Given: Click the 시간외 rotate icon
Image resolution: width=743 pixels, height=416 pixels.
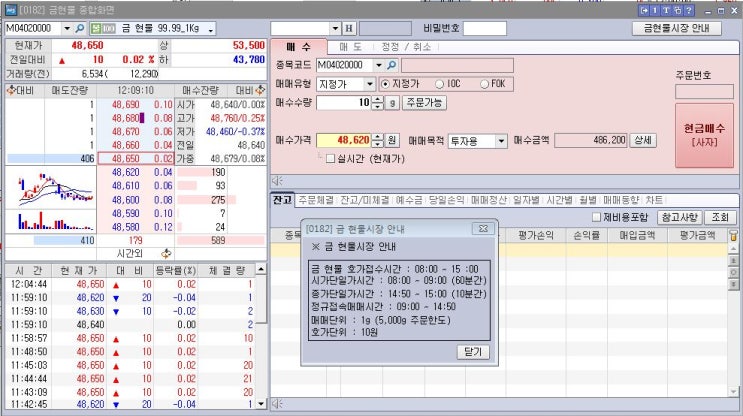Looking at the screenshot, I should pyautogui.click(x=166, y=254).
